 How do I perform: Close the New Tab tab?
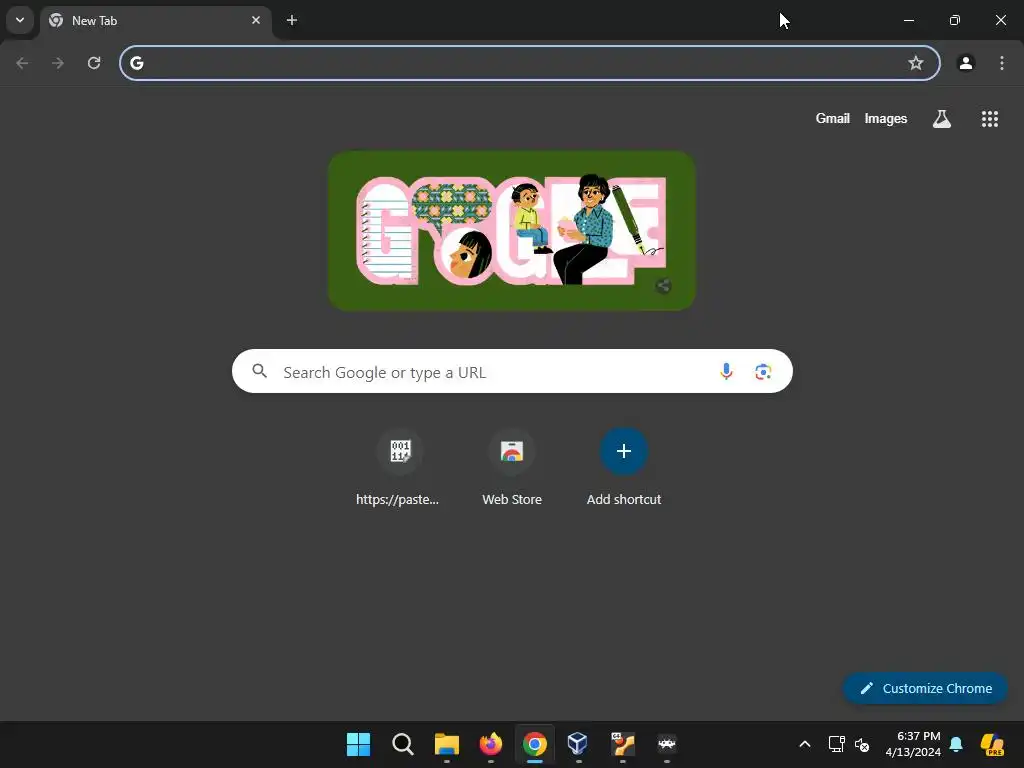point(256,20)
